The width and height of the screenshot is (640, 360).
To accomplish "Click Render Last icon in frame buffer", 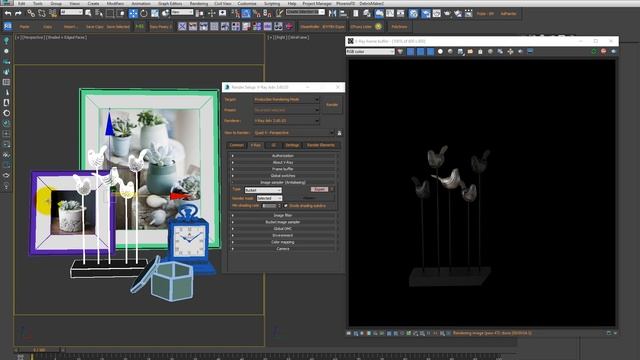I will pos(614,51).
